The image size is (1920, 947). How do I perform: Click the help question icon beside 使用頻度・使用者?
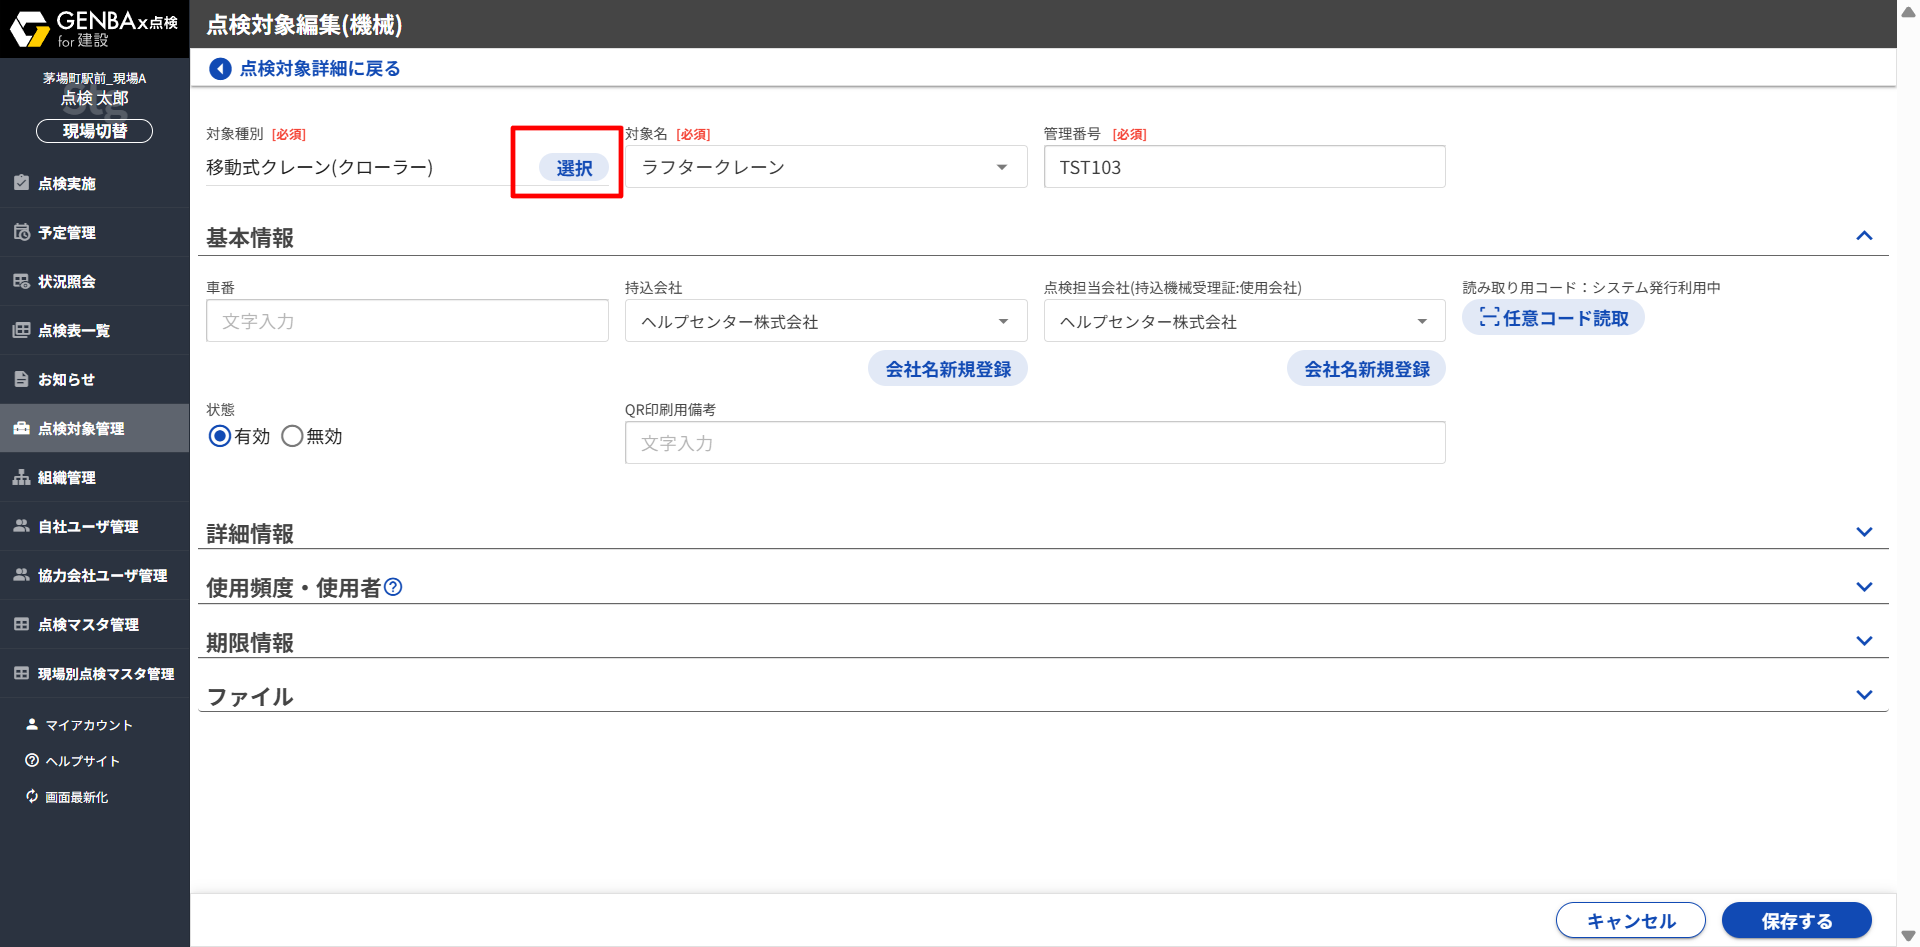[393, 587]
